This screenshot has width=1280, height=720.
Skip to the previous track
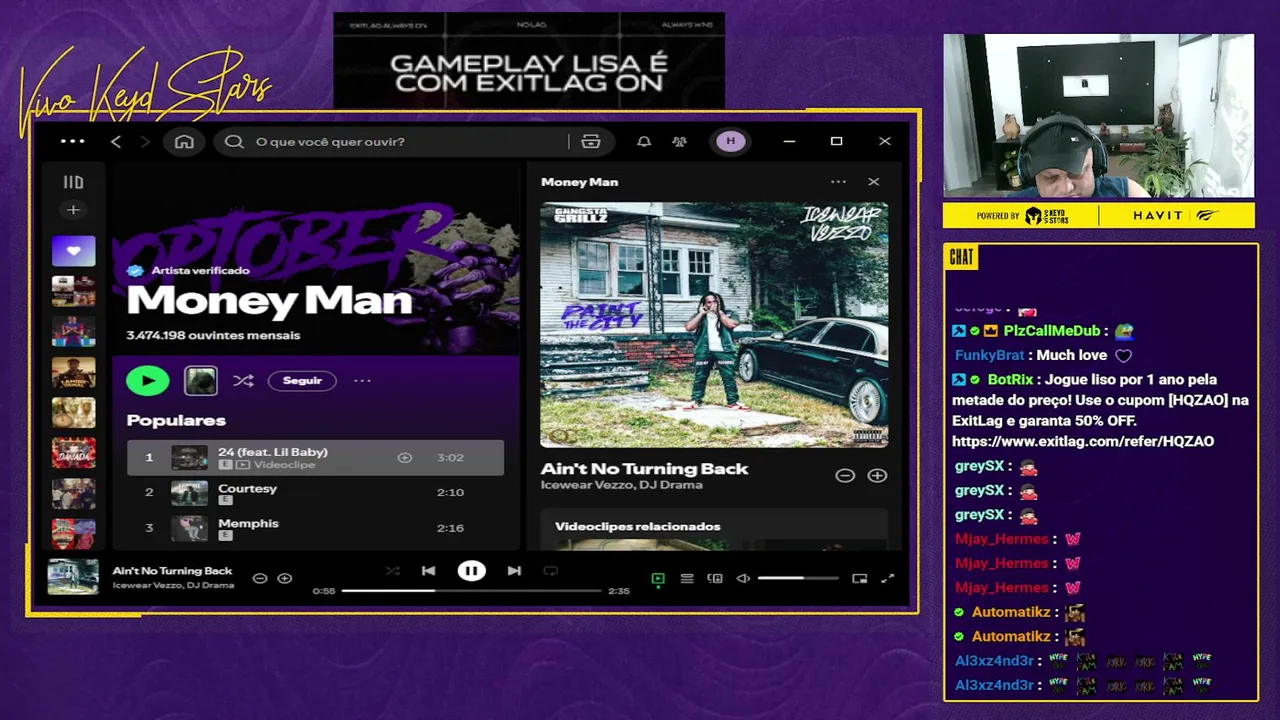428,571
